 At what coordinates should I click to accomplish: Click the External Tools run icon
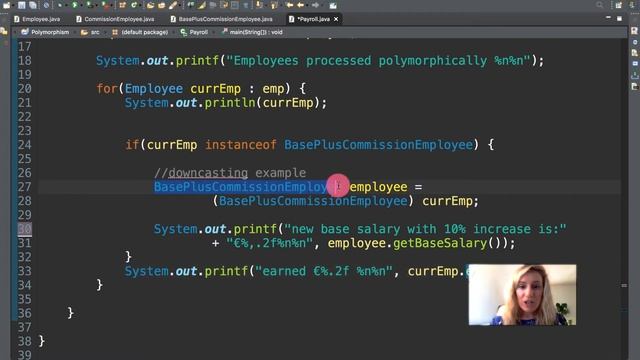tap(105, 5)
